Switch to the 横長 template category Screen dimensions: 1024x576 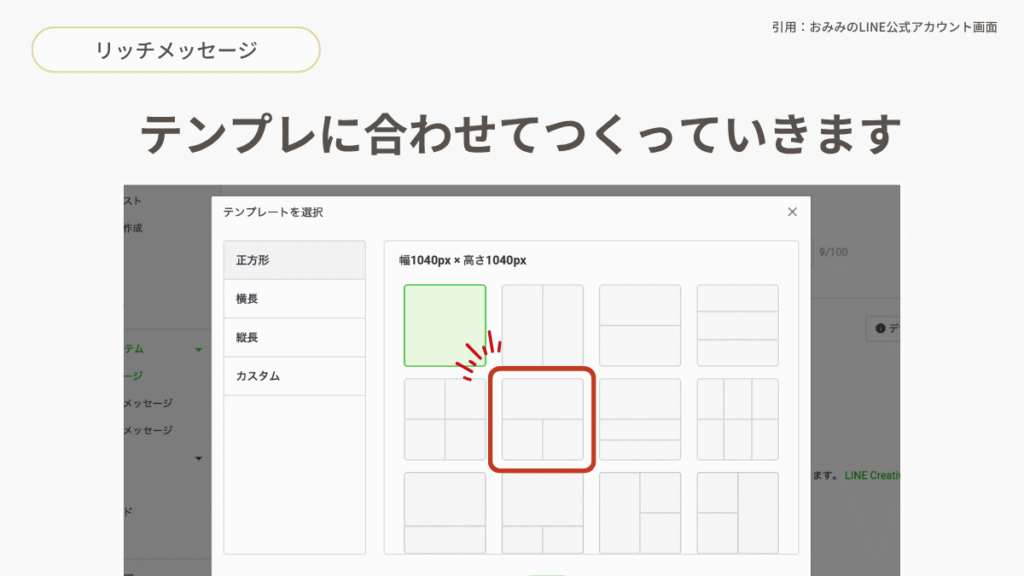(294, 299)
